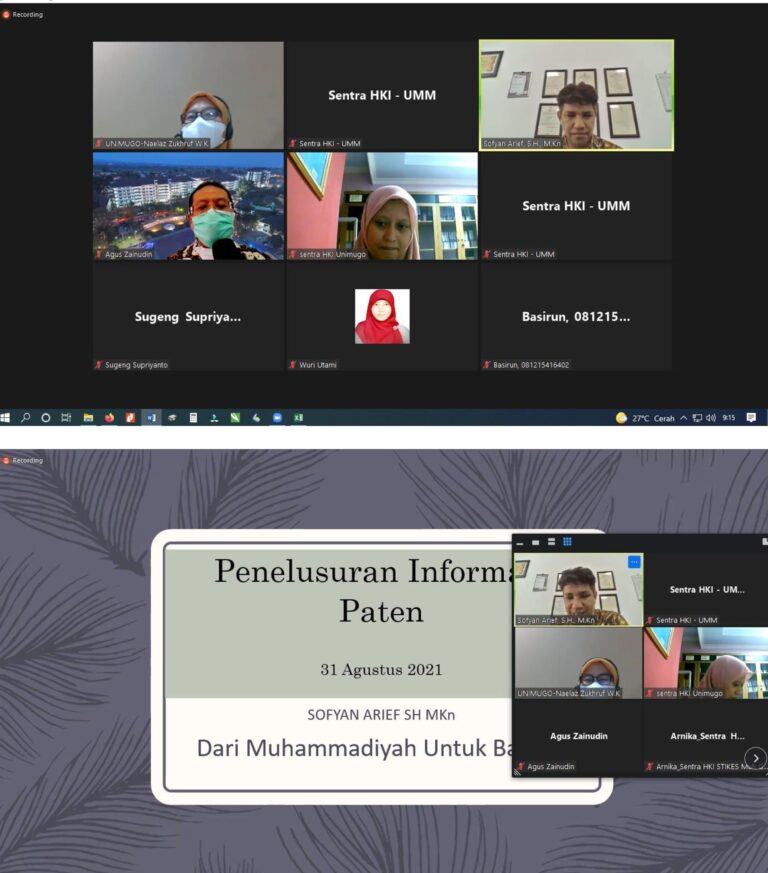768x873 pixels.
Task: Switch to Microsoft Word in taskbar
Action: click(151, 418)
